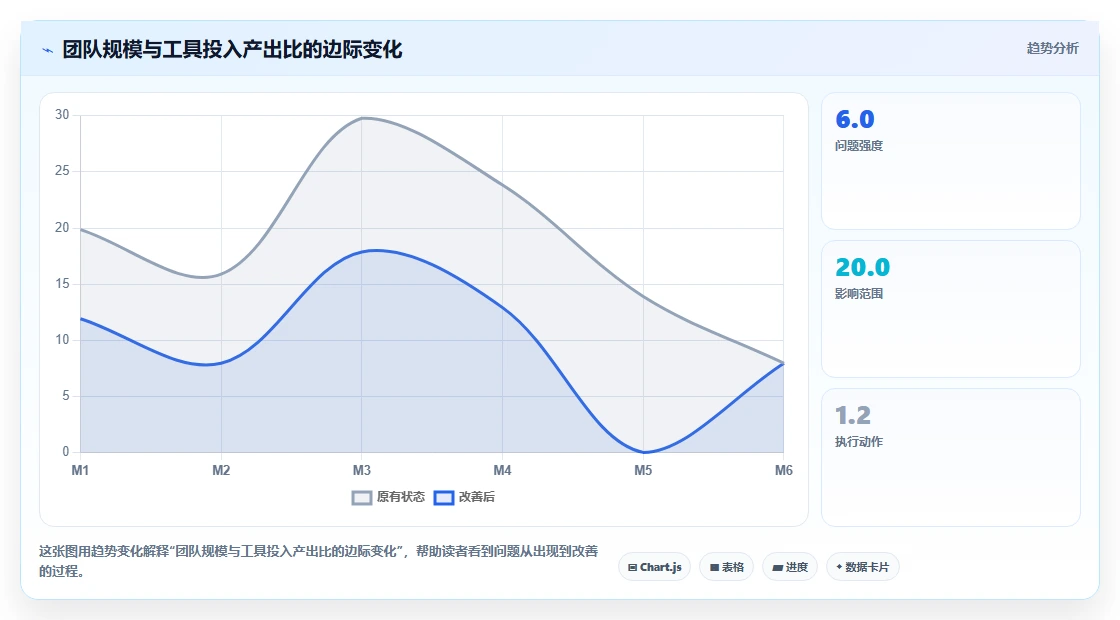Image resolution: width=1120 pixels, height=620 pixels.
Task: Click the 6.0 value in the 问题强度 card
Action: tap(854, 119)
